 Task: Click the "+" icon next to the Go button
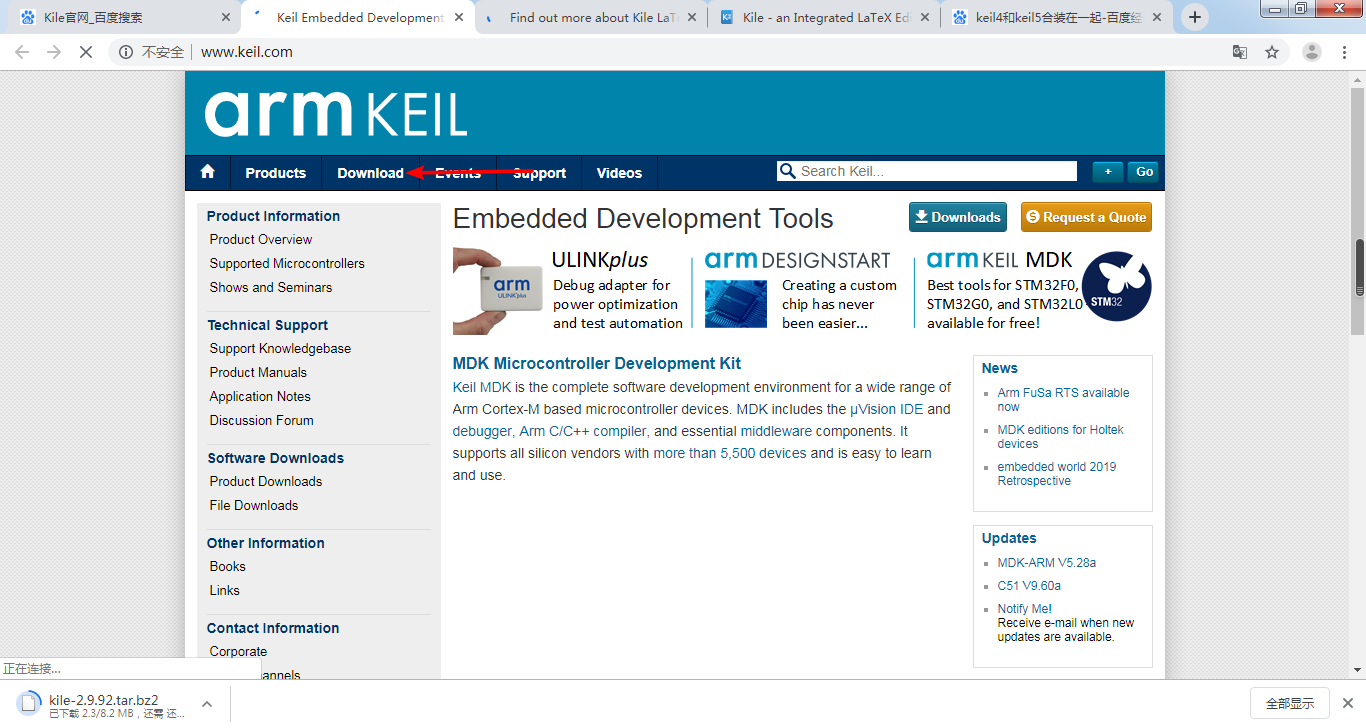pos(1107,172)
